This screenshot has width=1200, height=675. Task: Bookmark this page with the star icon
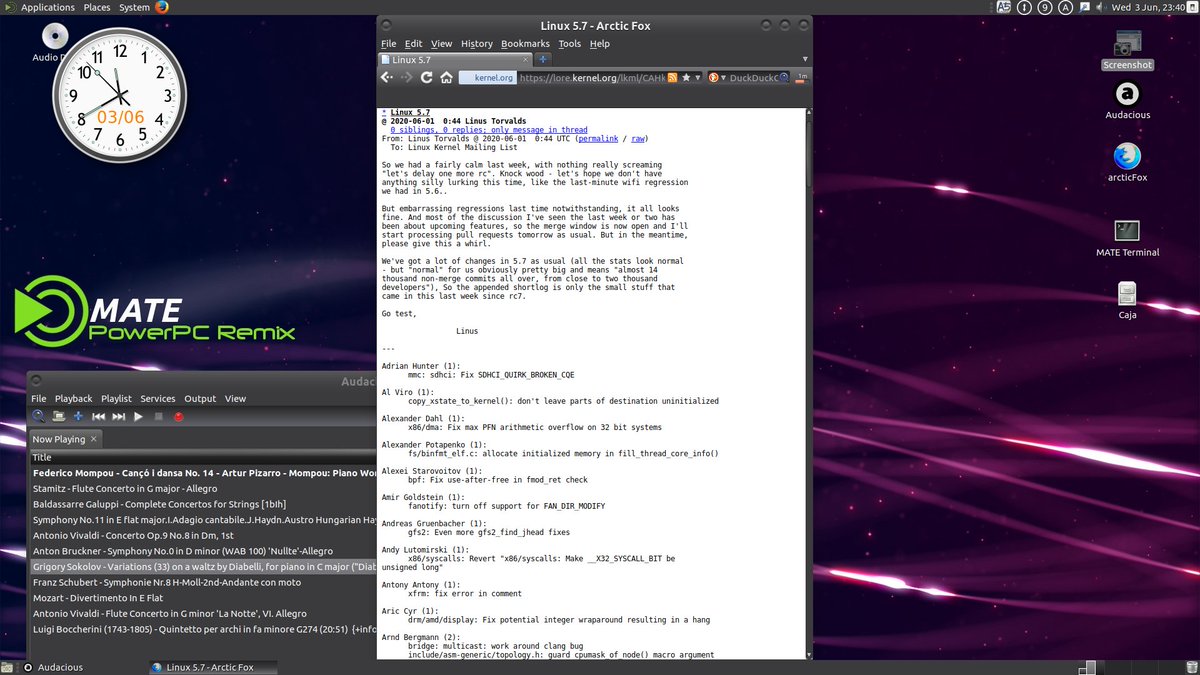coord(686,77)
